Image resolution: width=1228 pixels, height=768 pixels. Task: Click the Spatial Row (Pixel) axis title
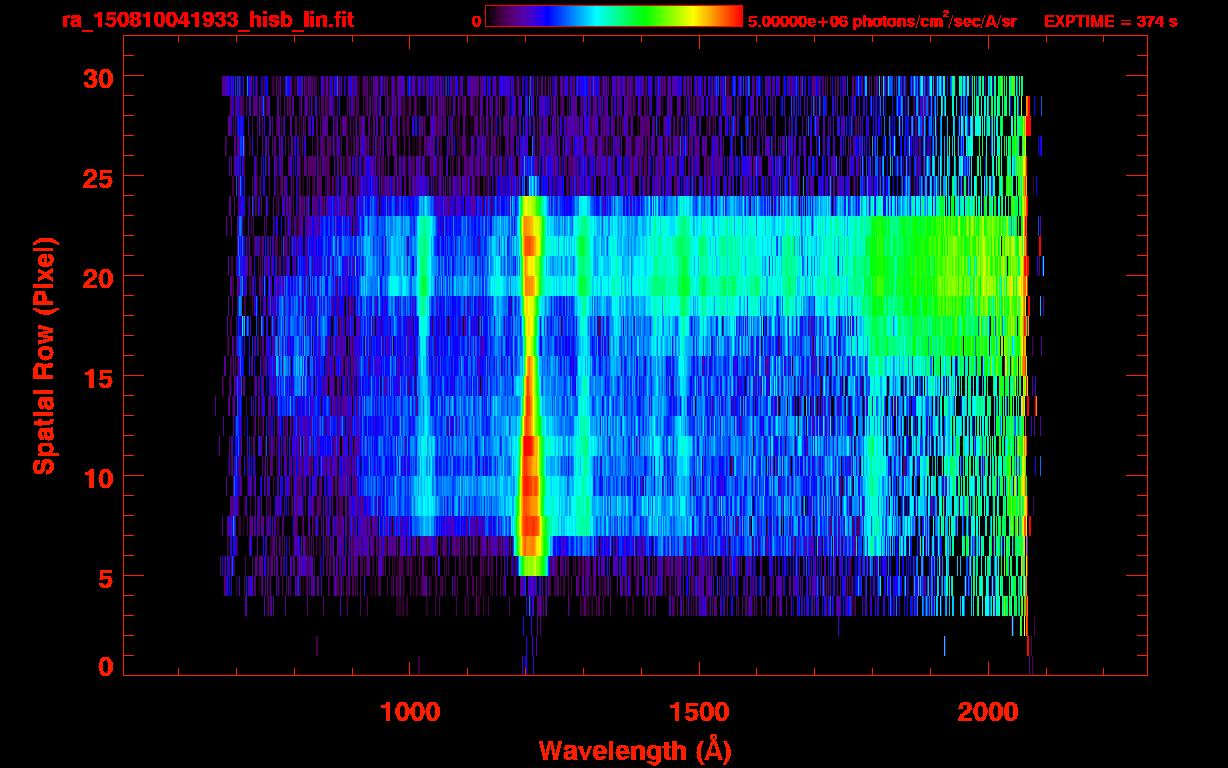point(44,356)
